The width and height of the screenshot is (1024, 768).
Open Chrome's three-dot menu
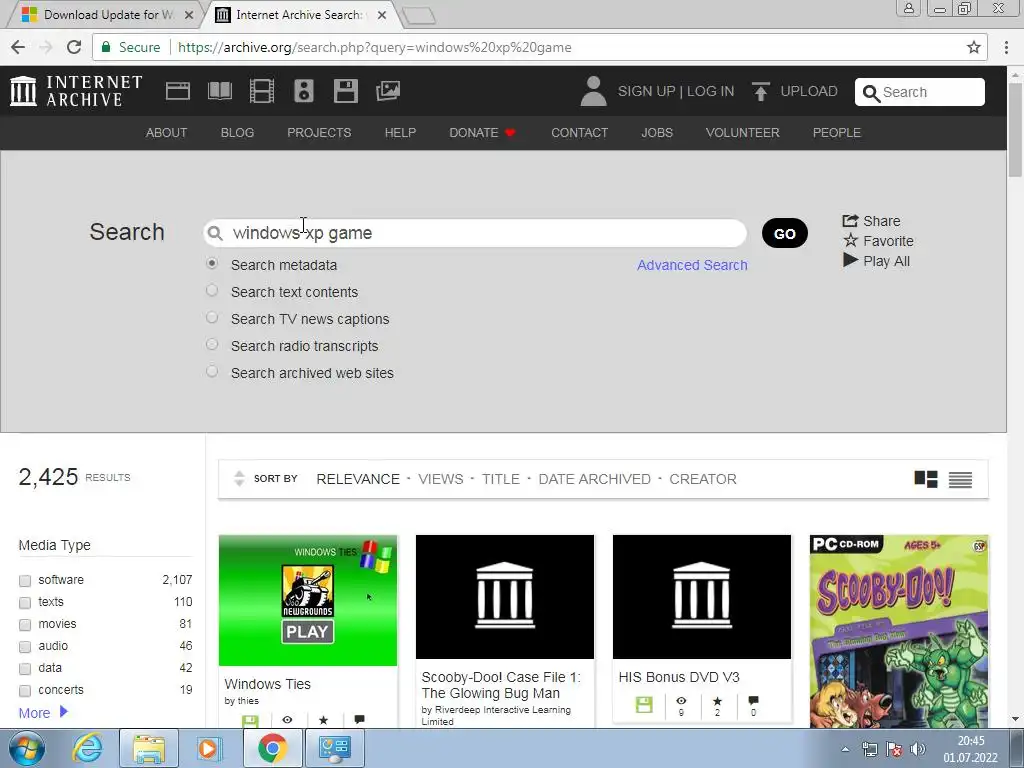[x=1006, y=47]
